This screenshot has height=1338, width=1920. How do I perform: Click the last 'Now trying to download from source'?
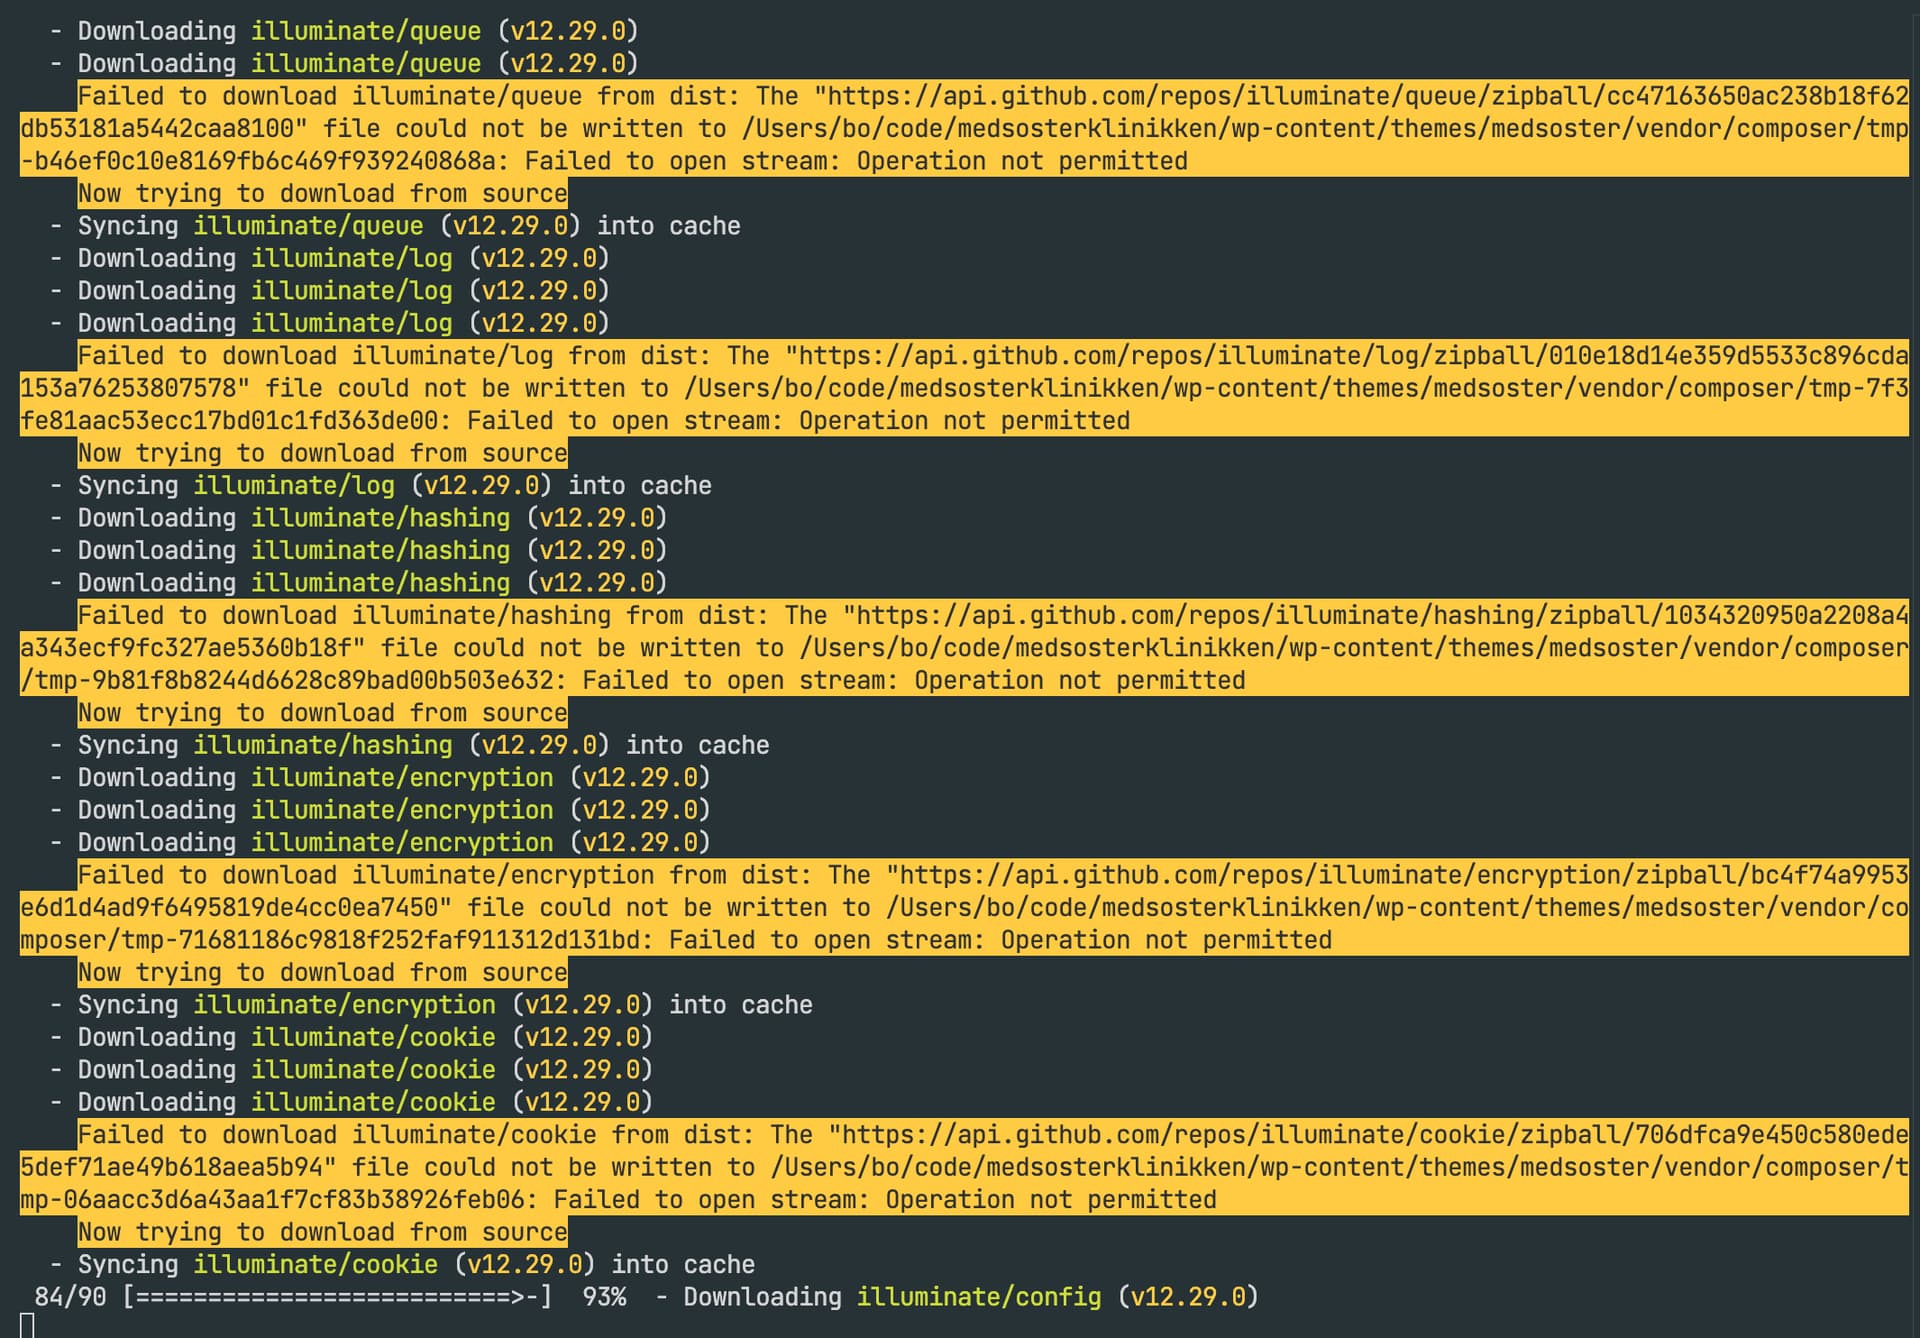(x=322, y=1232)
